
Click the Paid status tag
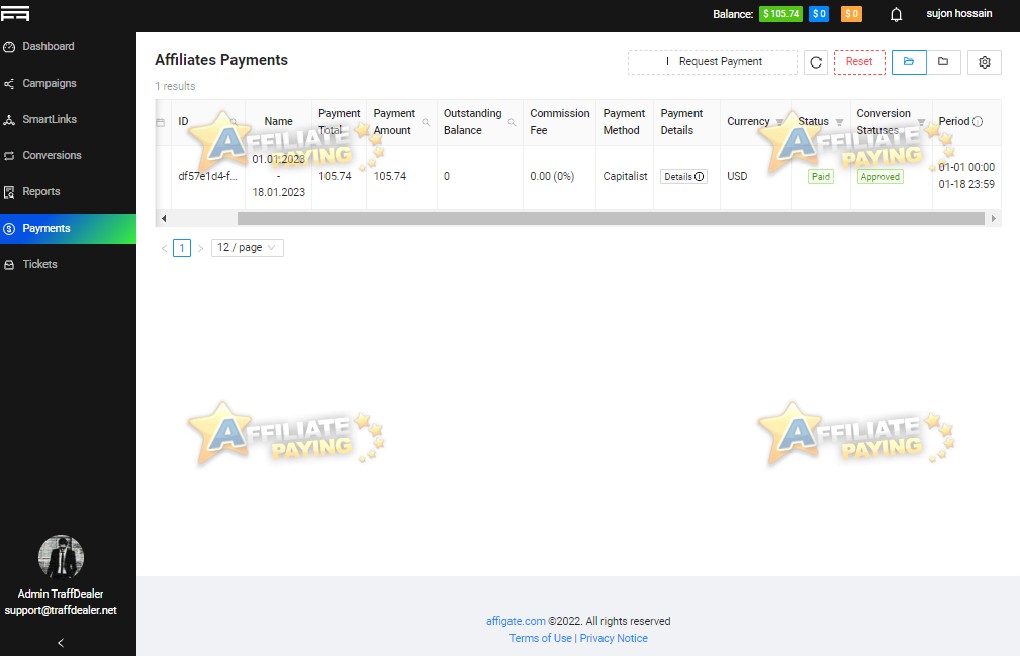tap(821, 176)
